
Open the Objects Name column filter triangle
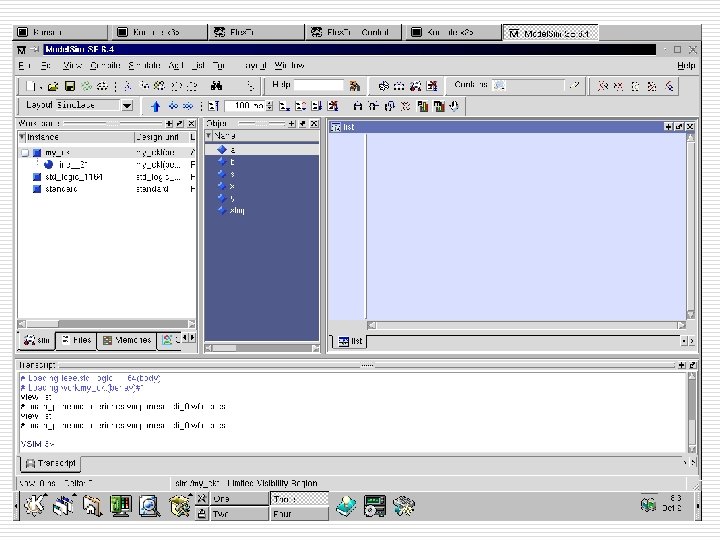click(x=208, y=136)
